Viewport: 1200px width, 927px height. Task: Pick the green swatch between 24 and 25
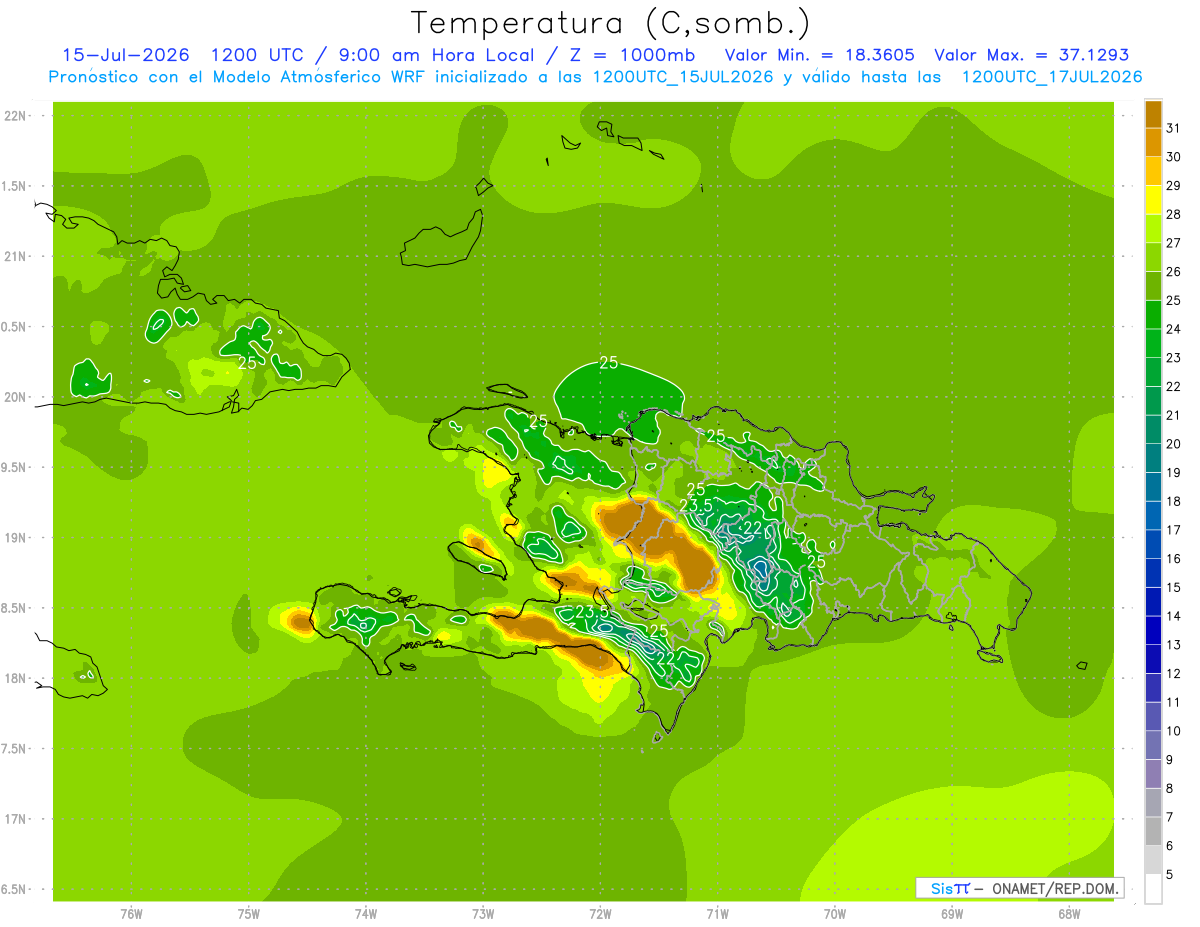click(x=1153, y=315)
